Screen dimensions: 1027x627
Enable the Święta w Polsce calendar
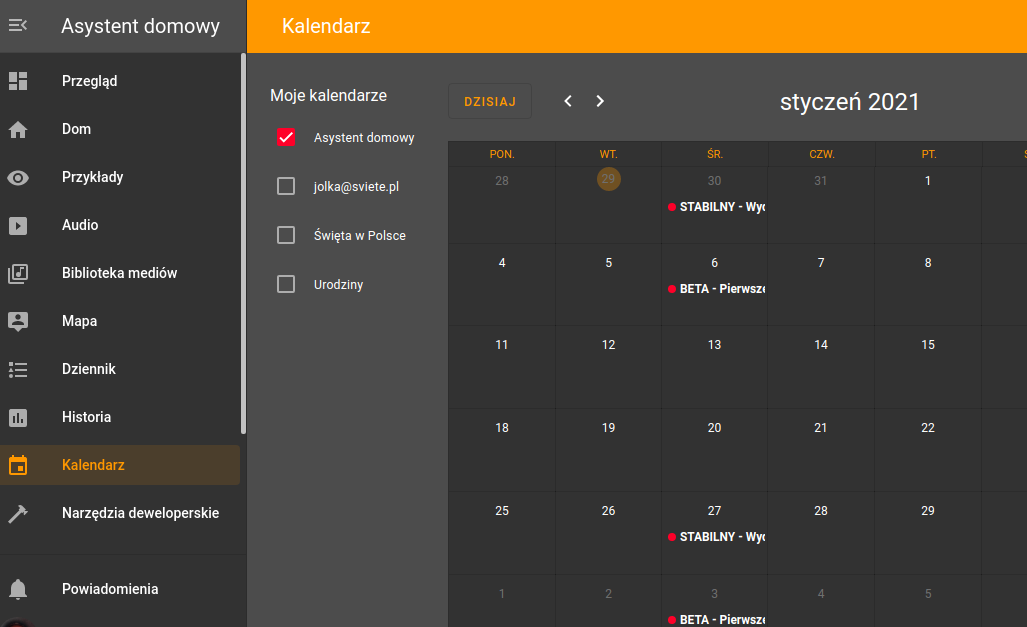(286, 235)
